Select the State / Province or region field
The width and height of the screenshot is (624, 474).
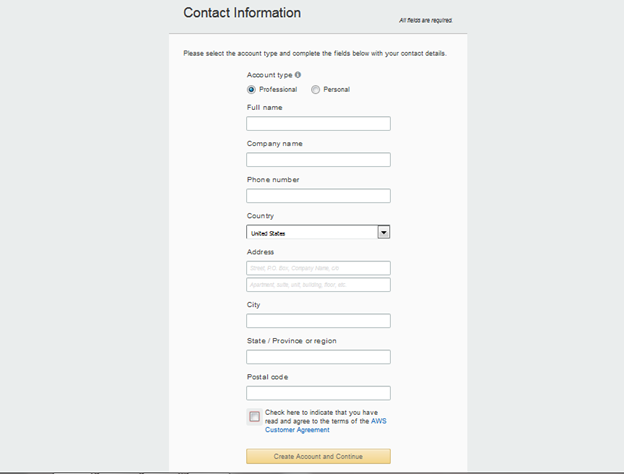[x=318, y=357]
